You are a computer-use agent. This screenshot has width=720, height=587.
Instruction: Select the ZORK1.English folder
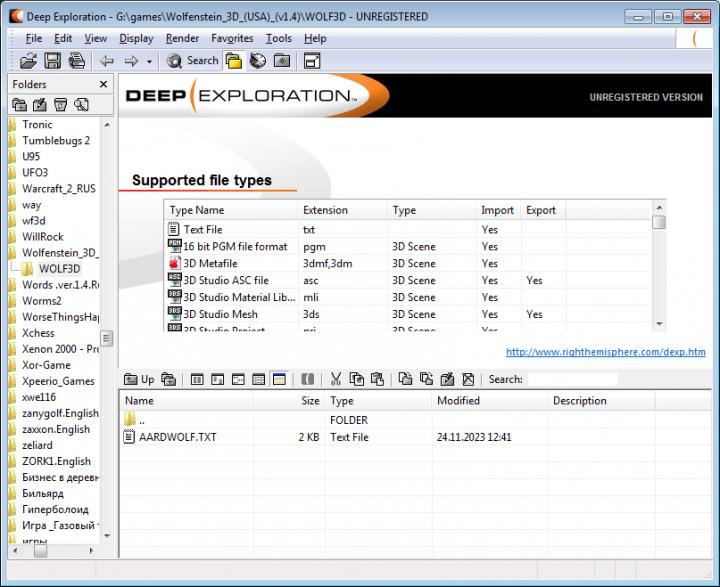point(56,461)
